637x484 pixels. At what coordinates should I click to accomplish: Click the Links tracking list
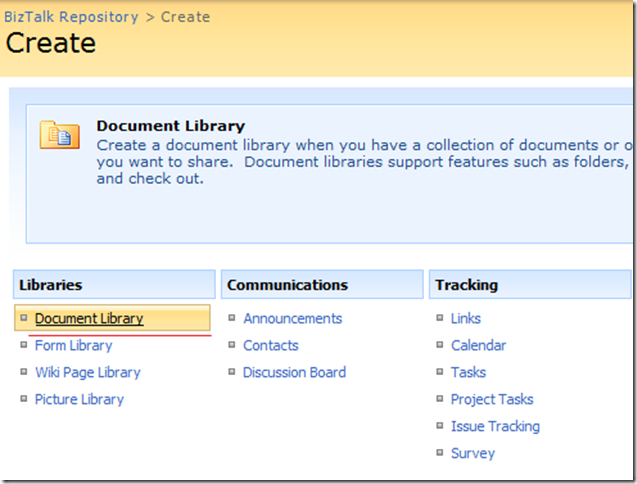465,319
